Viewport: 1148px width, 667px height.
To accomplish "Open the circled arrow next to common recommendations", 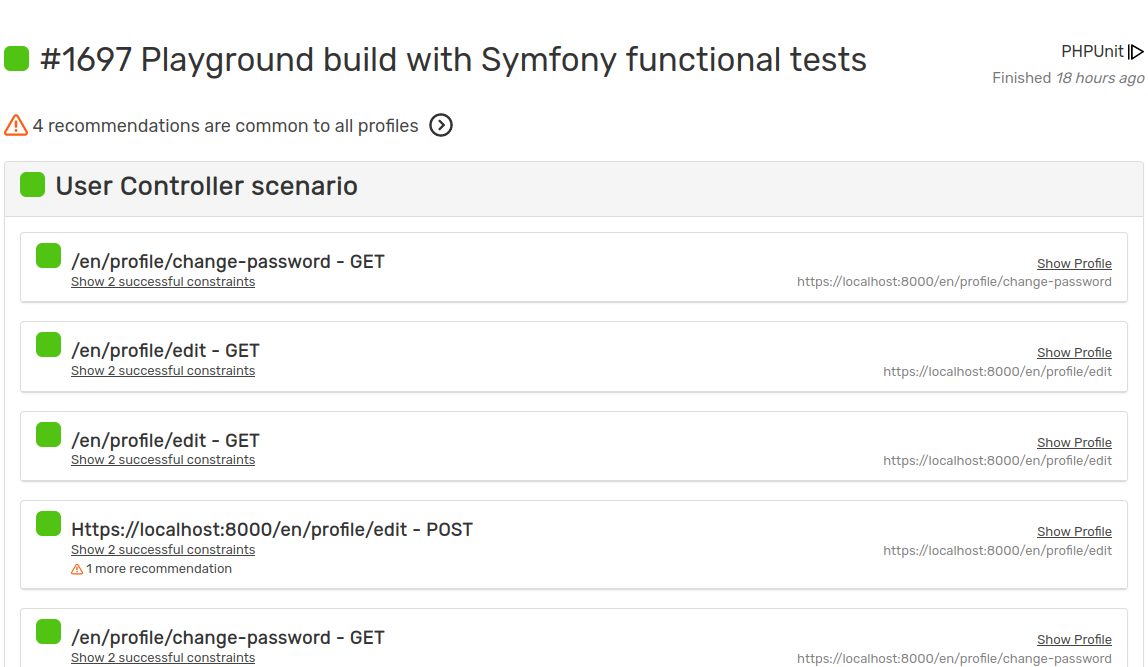I will point(440,126).
